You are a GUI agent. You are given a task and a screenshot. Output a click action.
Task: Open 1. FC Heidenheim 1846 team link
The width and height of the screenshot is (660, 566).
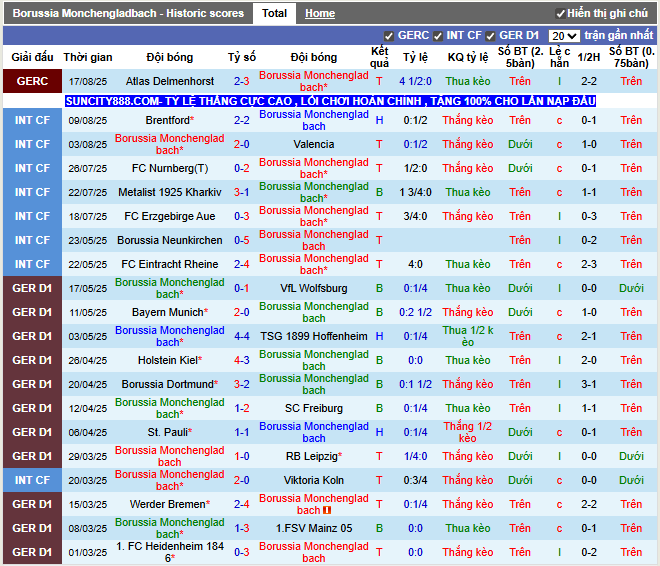coord(170,552)
